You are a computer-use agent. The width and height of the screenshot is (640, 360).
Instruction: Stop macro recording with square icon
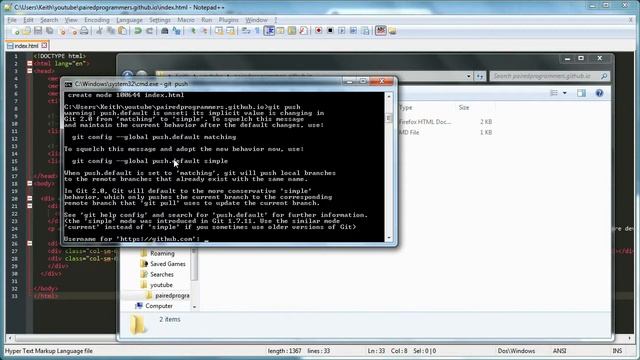(330, 31)
